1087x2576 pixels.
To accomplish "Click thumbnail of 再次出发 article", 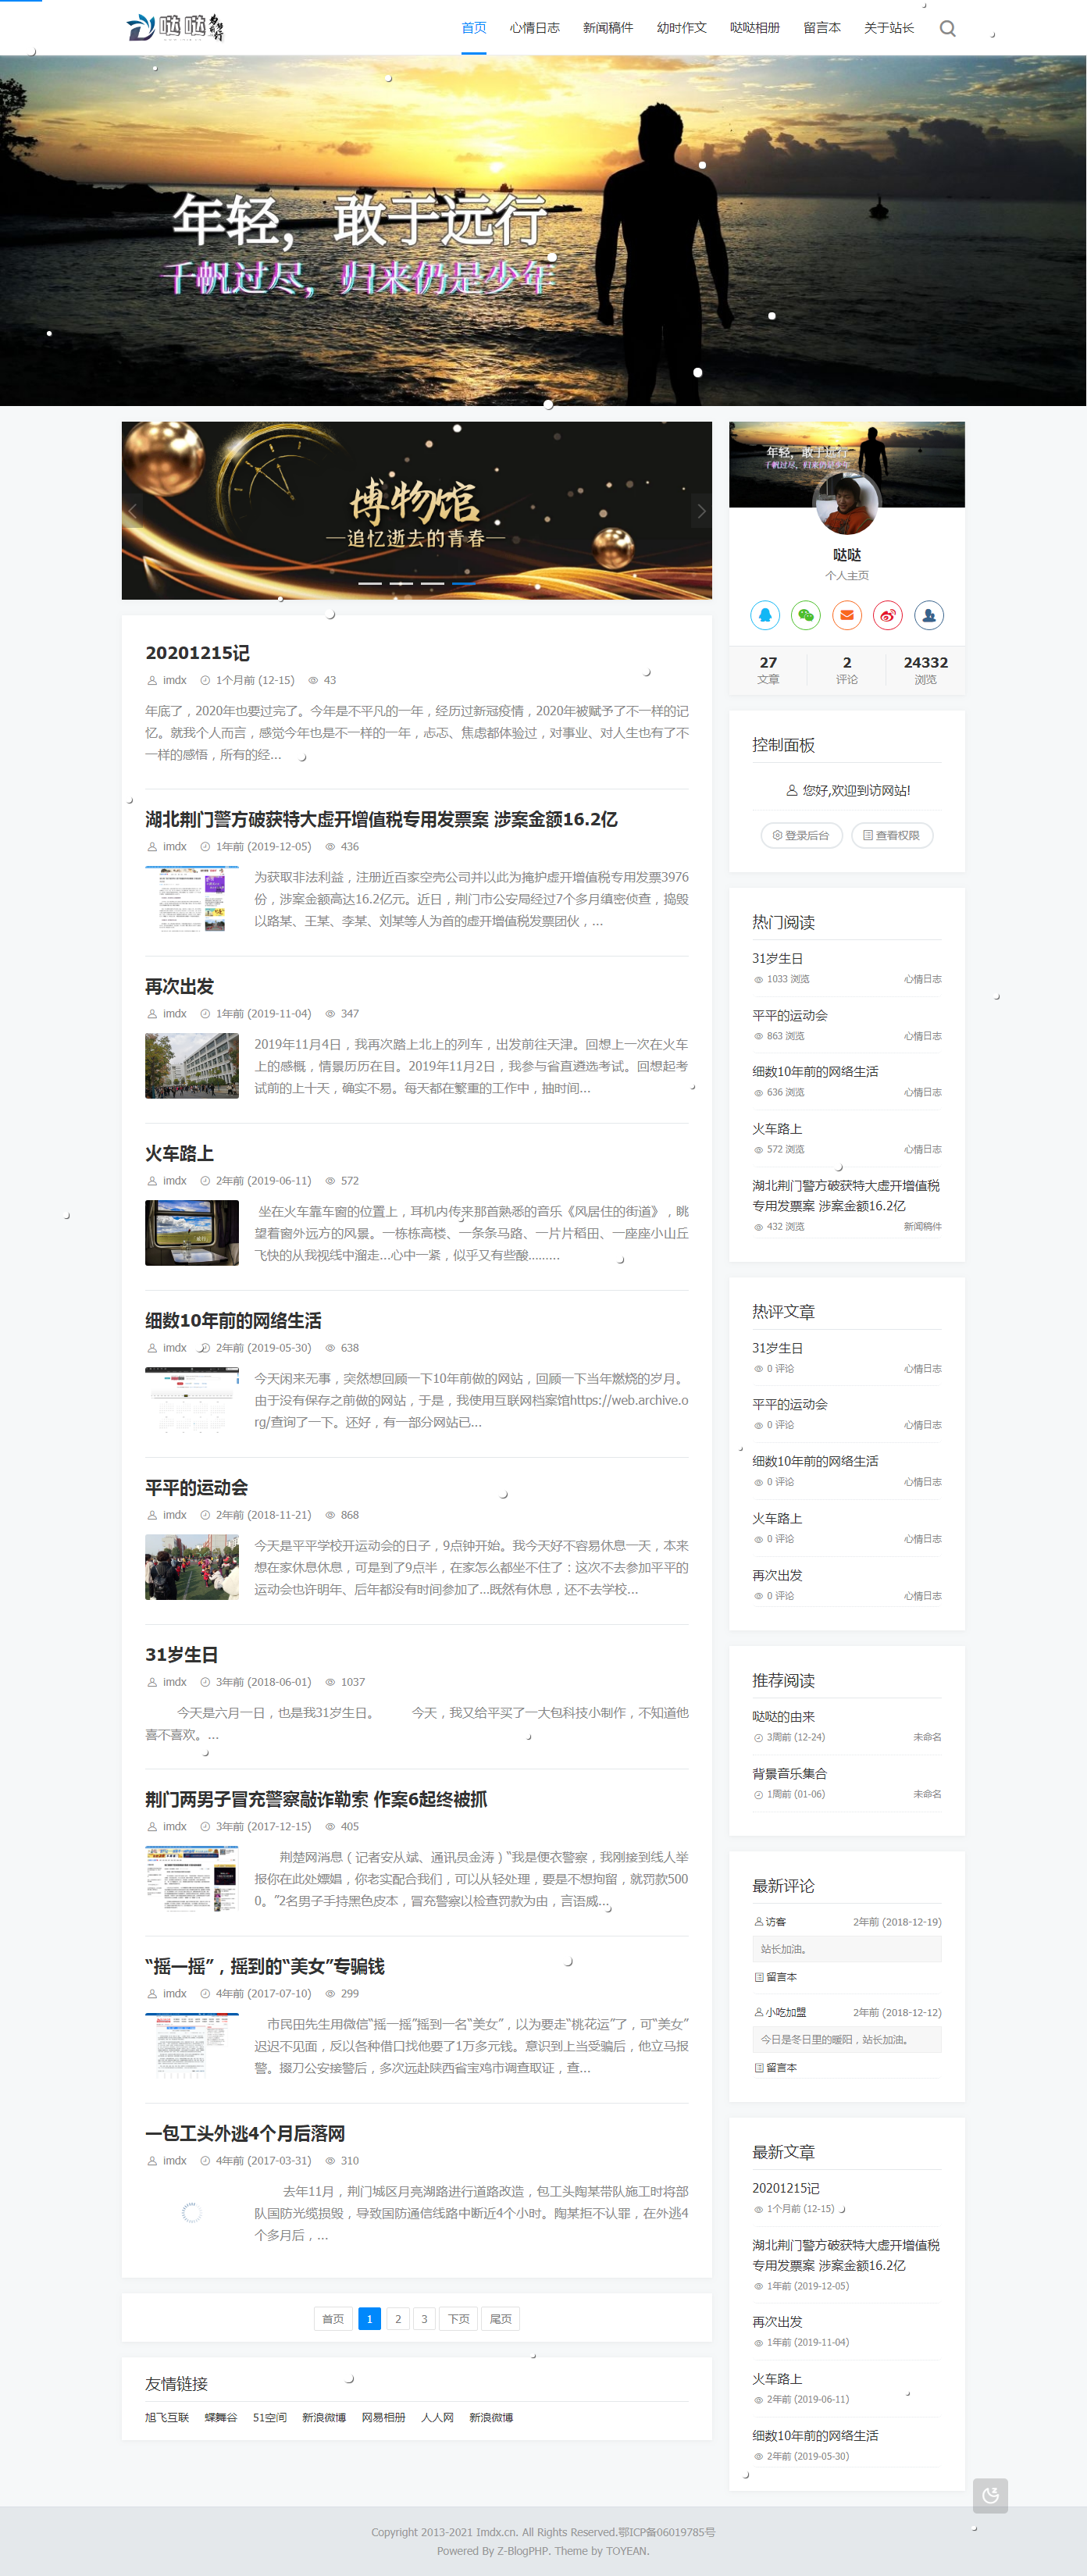I will [192, 1065].
